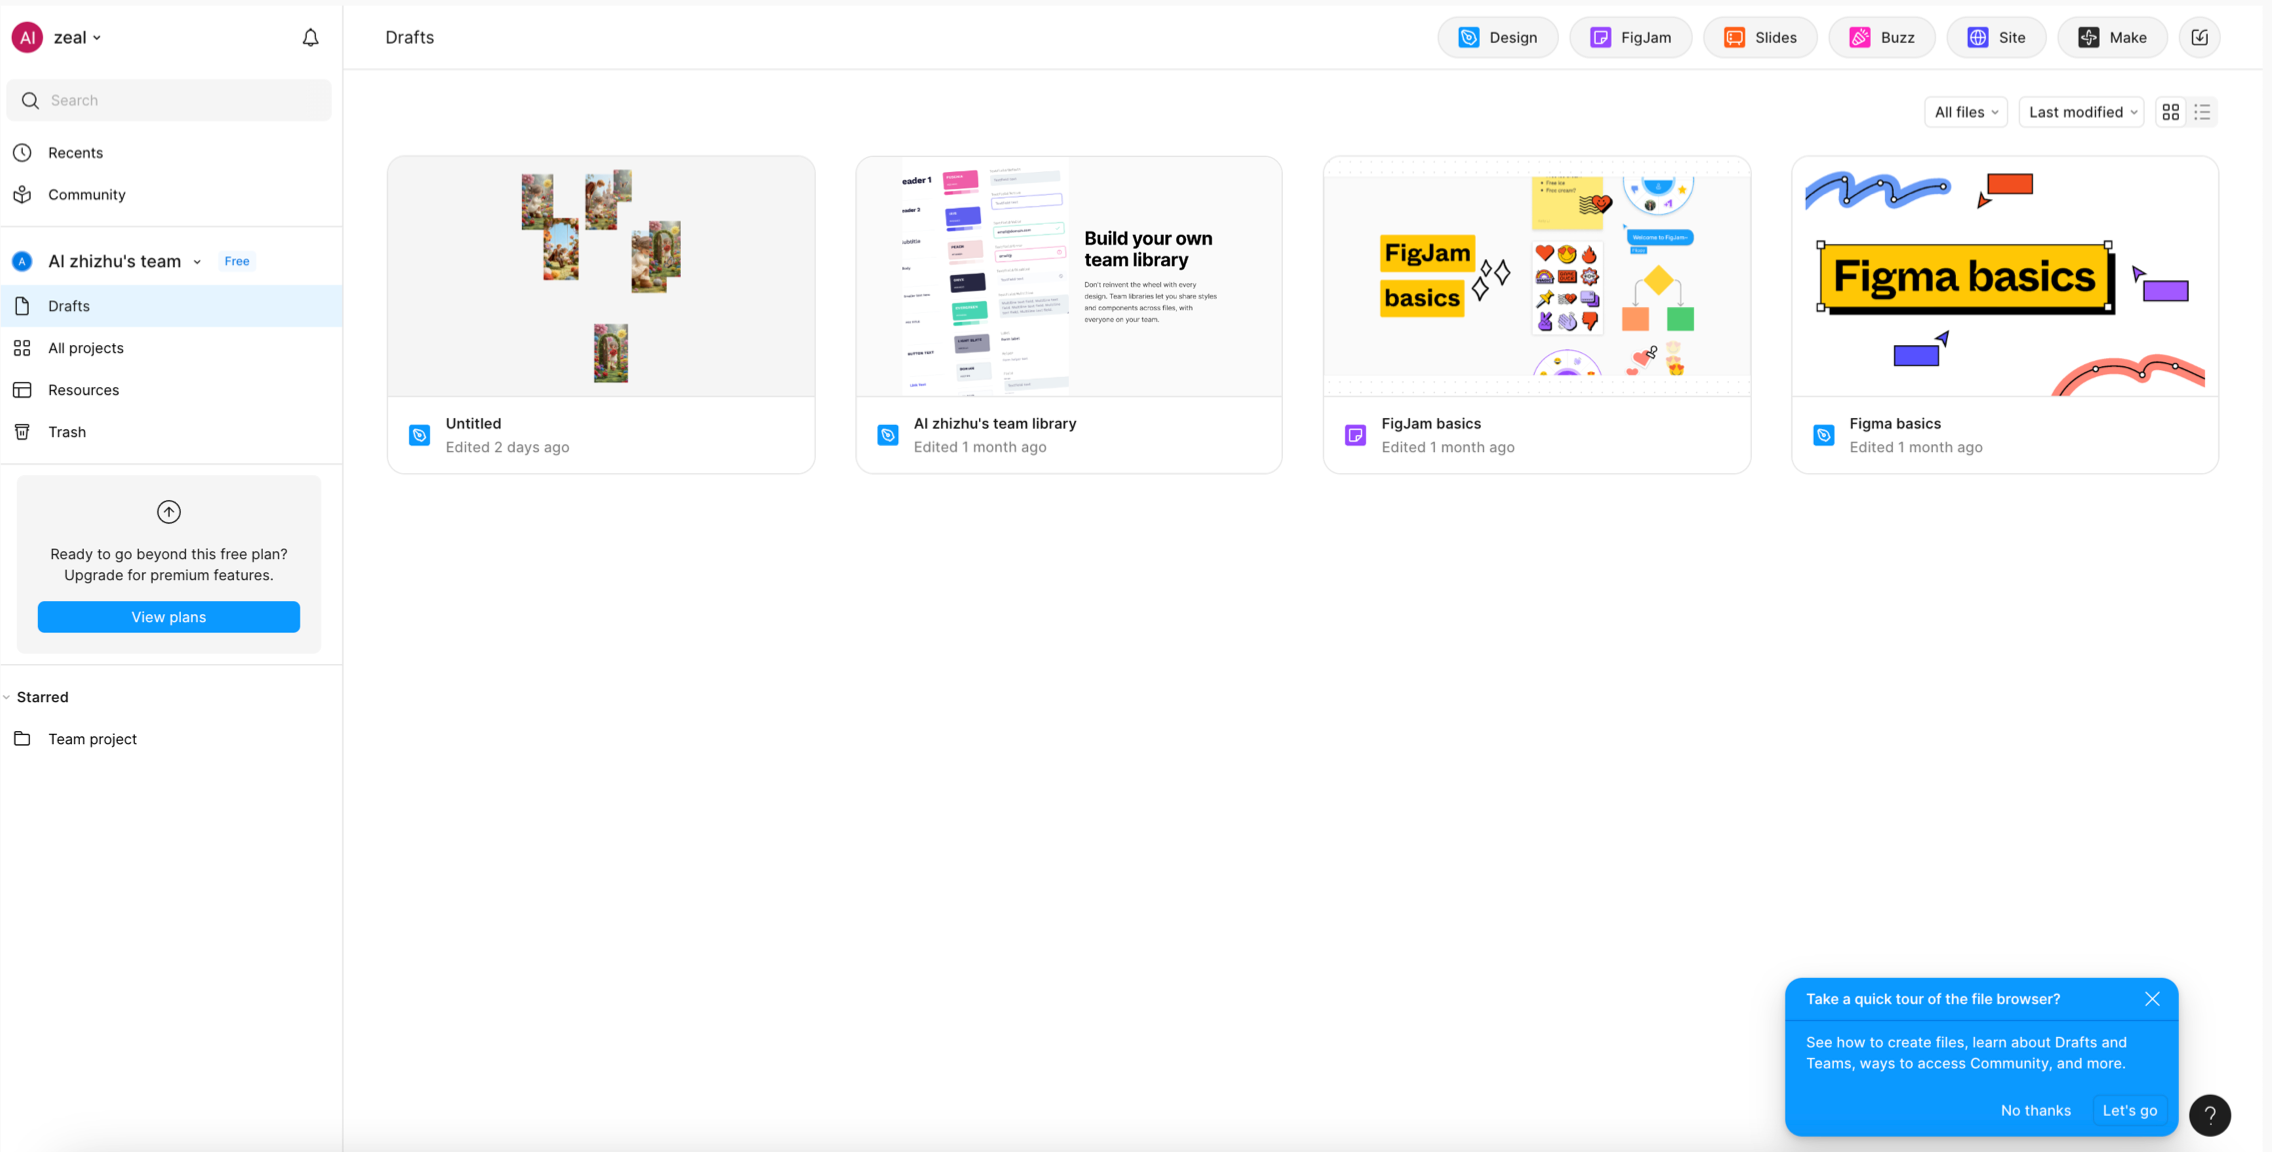Create a new Site file
The width and height of the screenshot is (2272, 1152).
(1997, 38)
